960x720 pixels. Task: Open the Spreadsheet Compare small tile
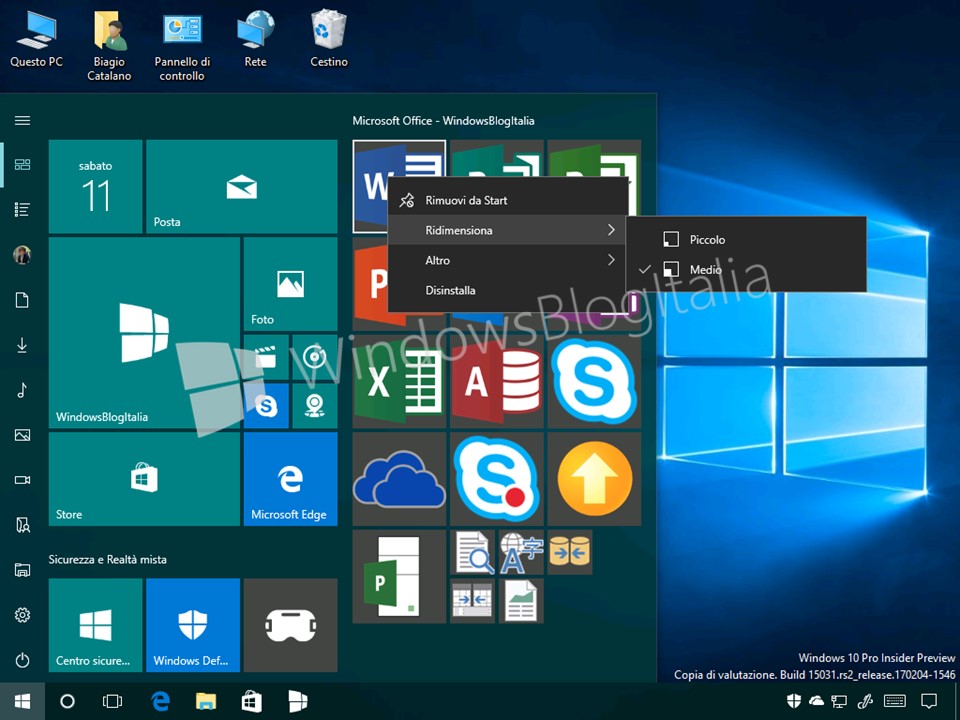click(x=473, y=601)
